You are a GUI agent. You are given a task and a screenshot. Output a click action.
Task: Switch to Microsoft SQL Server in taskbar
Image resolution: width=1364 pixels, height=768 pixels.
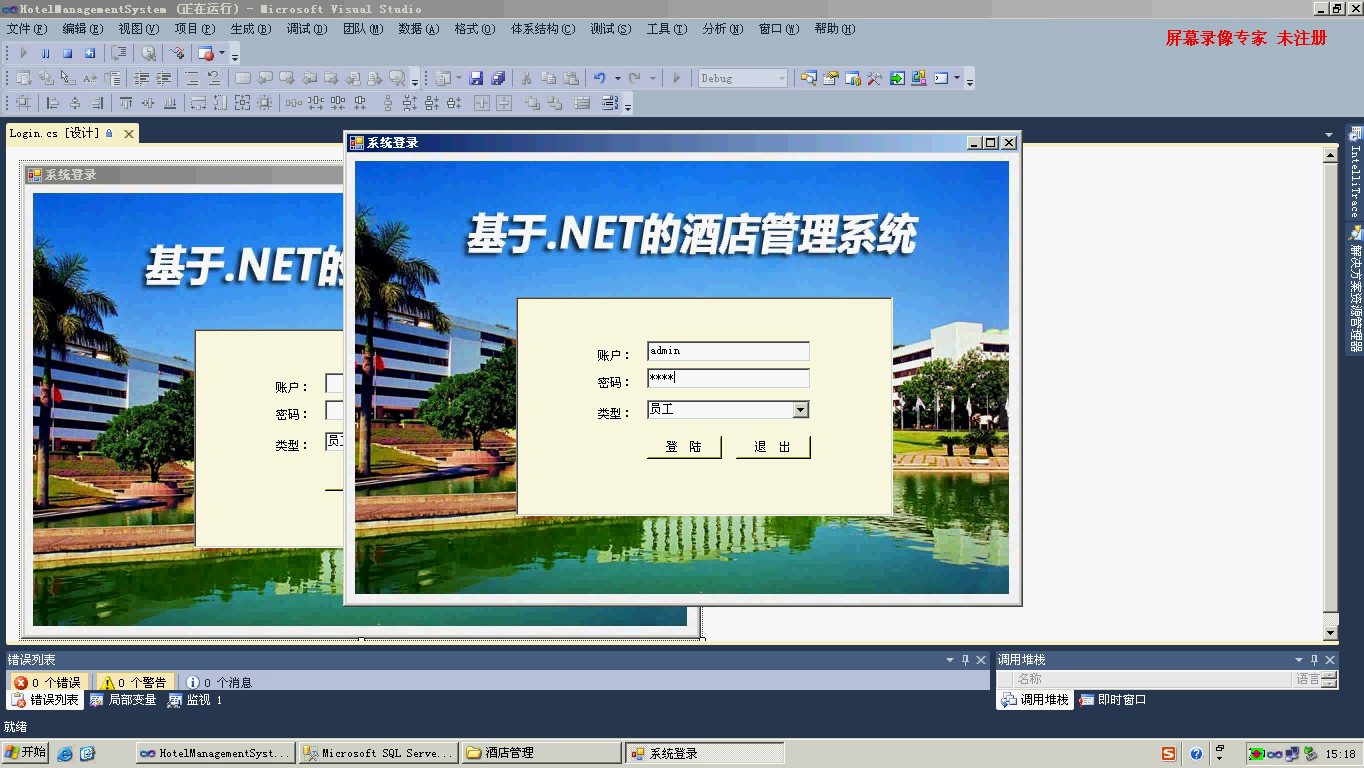[378, 753]
